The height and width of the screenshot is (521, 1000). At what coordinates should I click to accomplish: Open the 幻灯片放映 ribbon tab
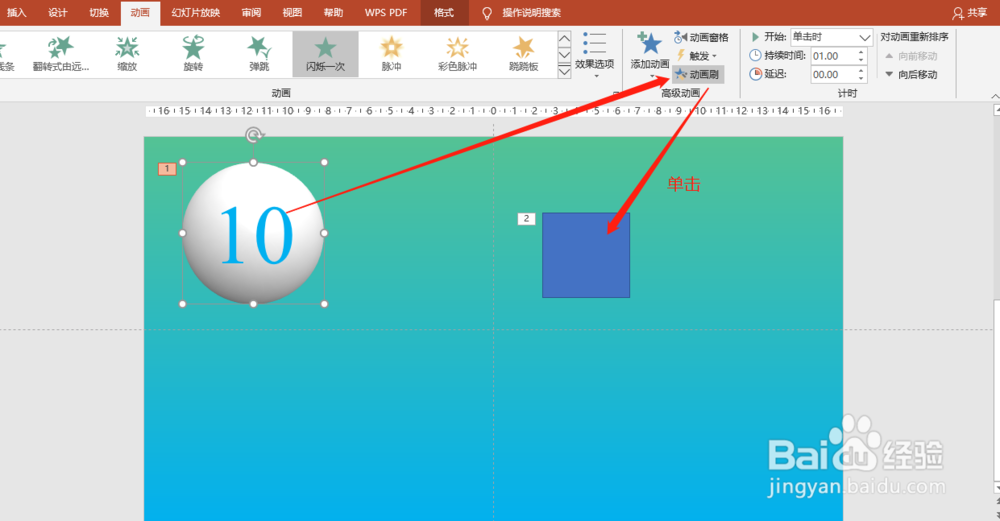(195, 13)
